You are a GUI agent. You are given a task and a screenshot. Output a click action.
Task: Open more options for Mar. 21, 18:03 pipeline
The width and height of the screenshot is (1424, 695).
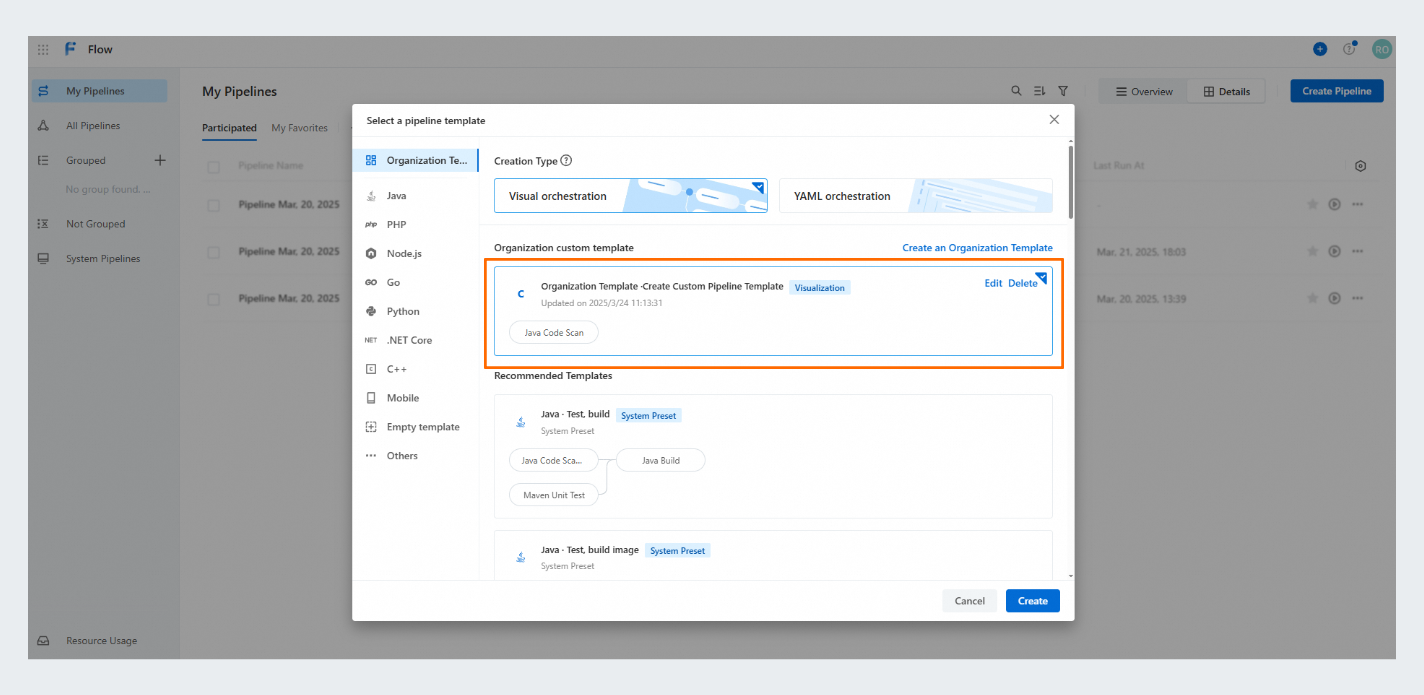pyautogui.click(x=1357, y=251)
